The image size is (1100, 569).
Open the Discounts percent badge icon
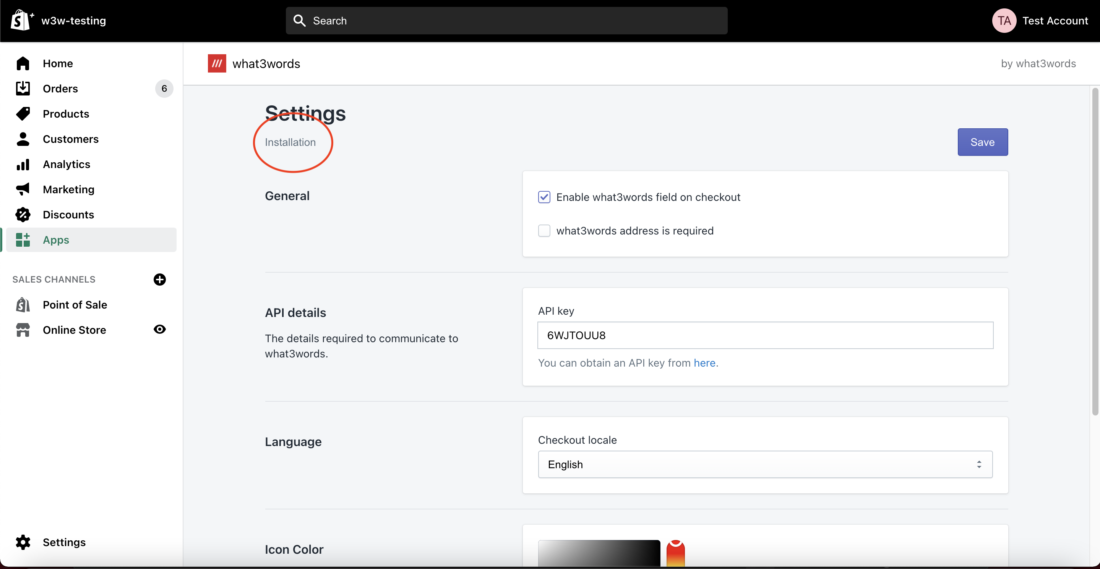point(23,215)
